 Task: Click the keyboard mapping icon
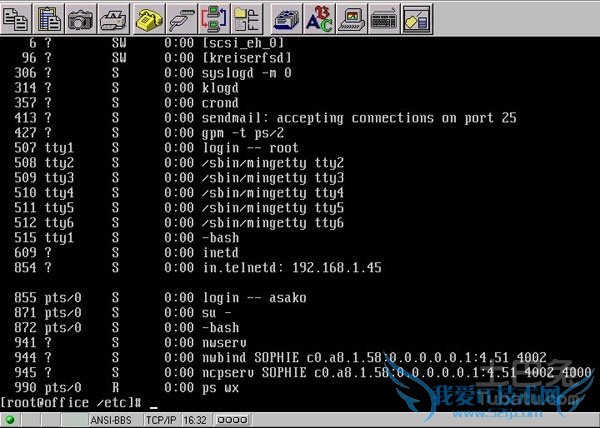[x=384, y=19]
